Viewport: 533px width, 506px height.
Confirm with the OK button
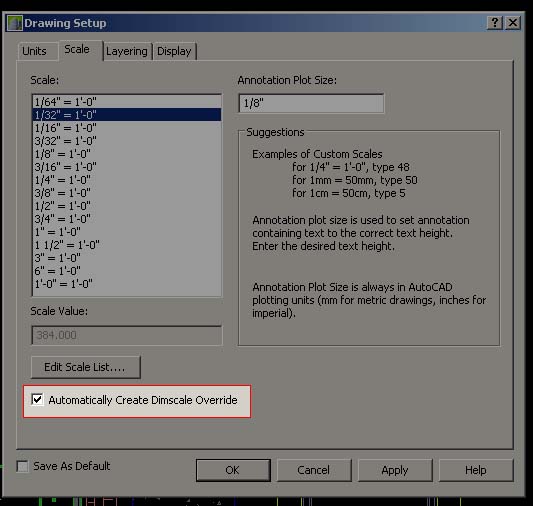(233, 470)
